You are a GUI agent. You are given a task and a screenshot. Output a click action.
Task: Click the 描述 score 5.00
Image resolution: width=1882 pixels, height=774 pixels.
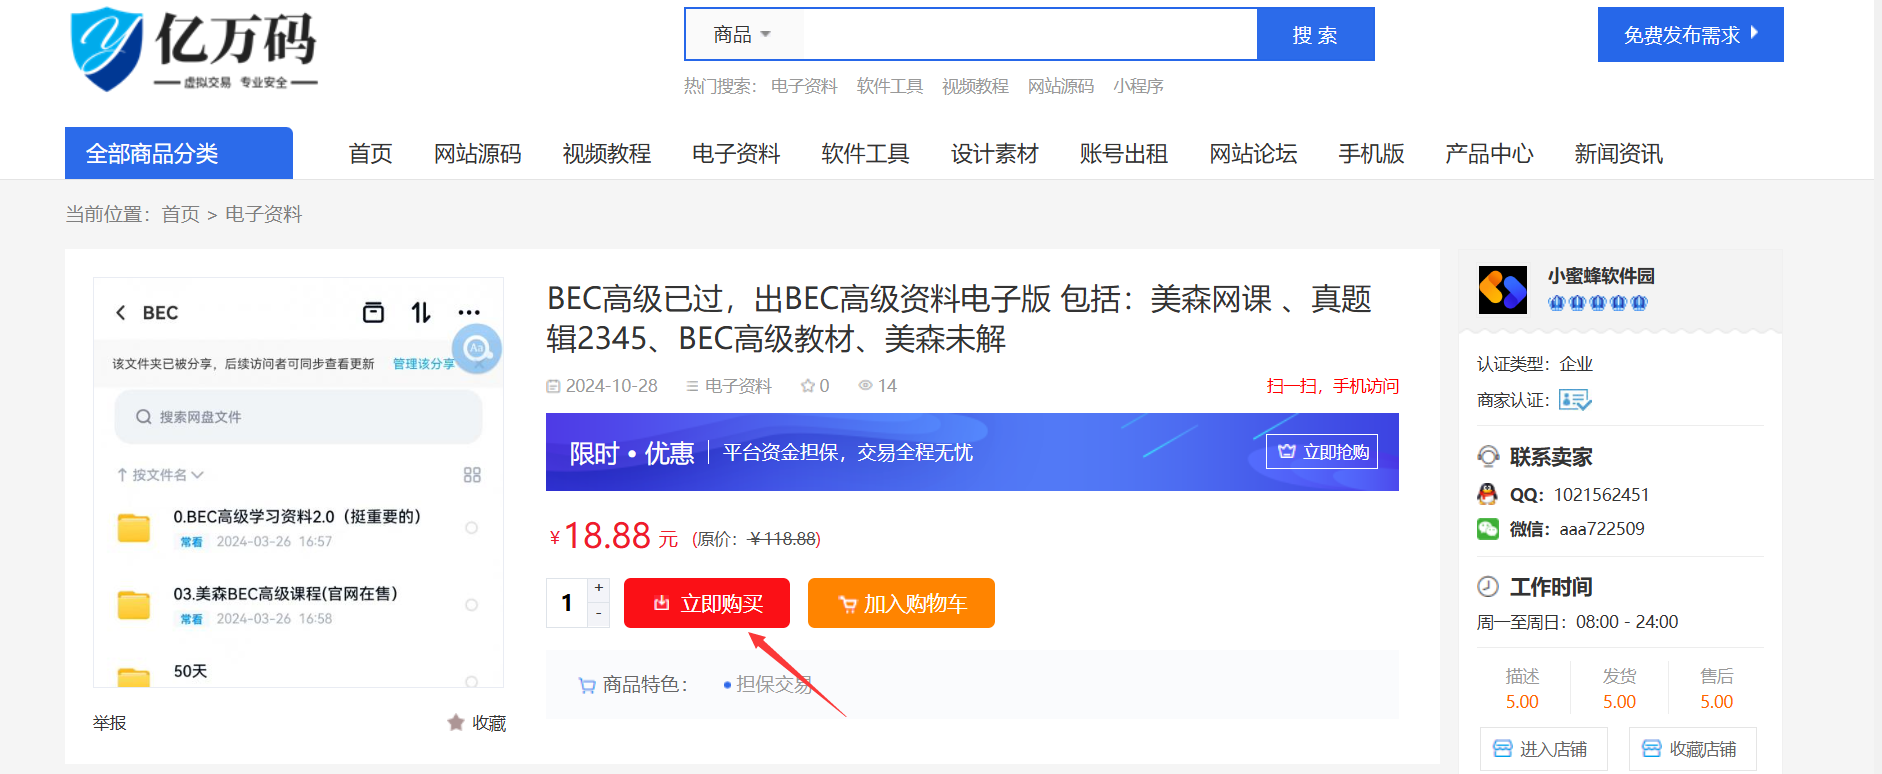(x=1522, y=702)
